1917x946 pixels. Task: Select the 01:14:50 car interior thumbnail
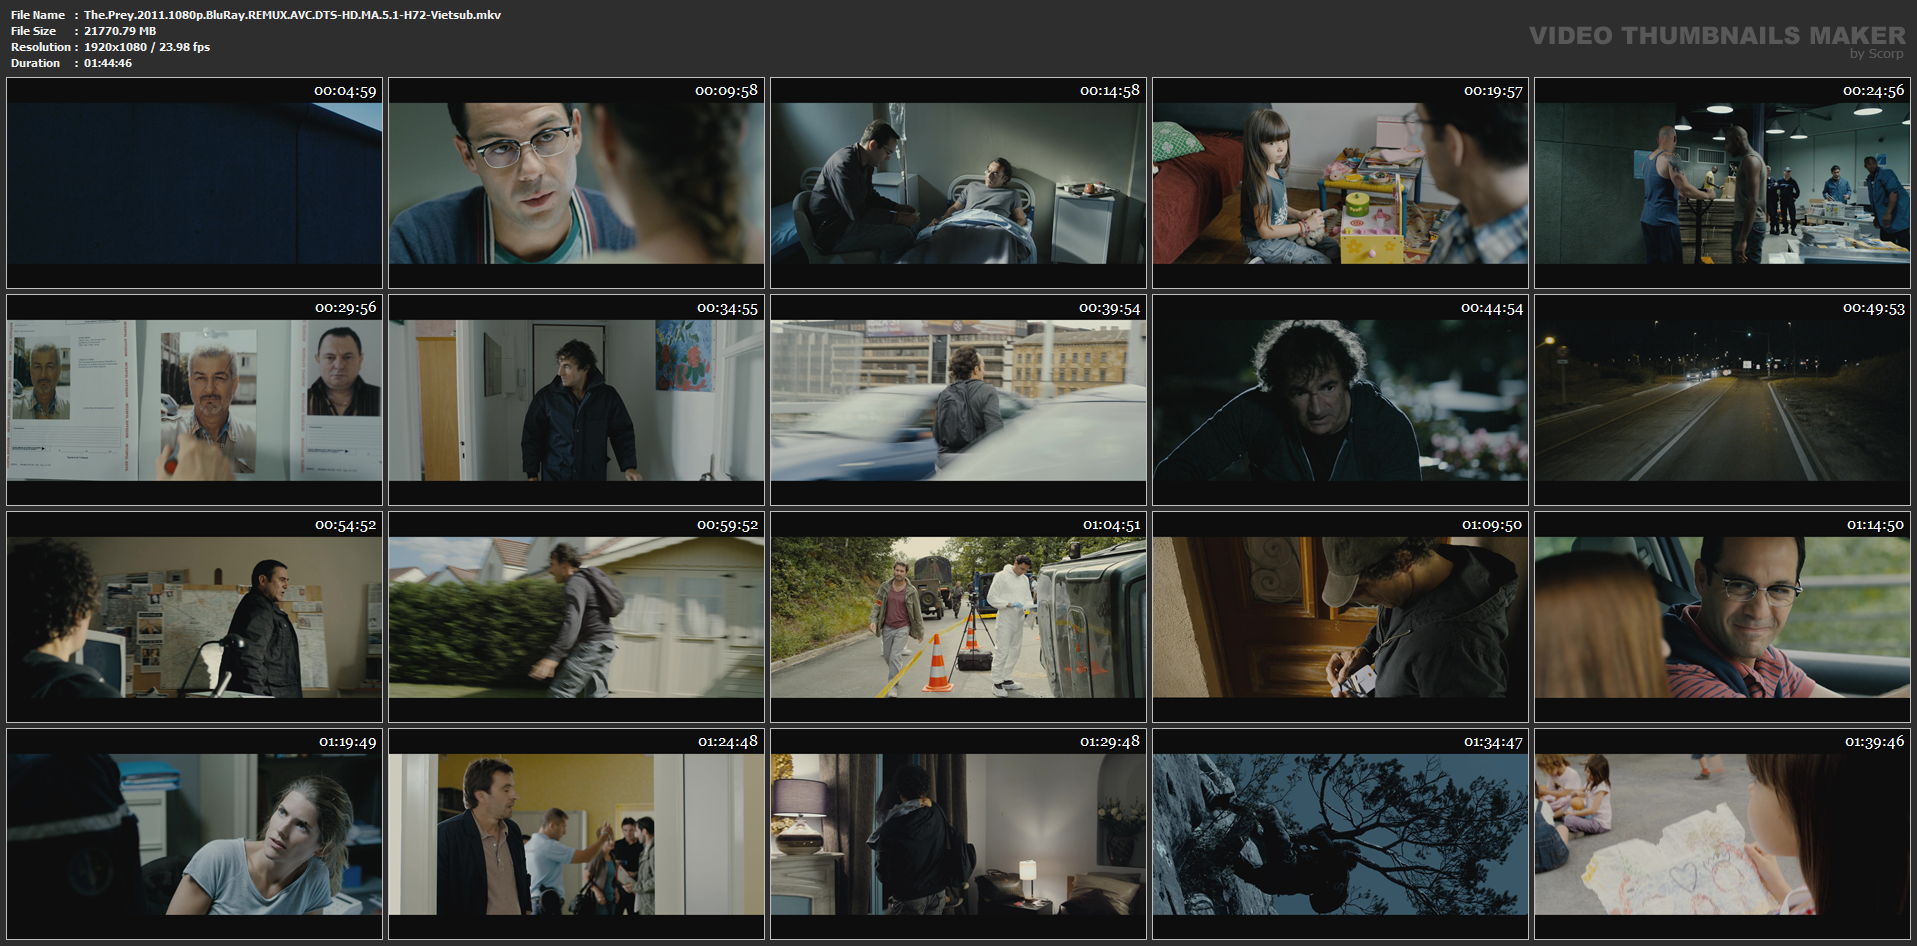coord(1722,617)
